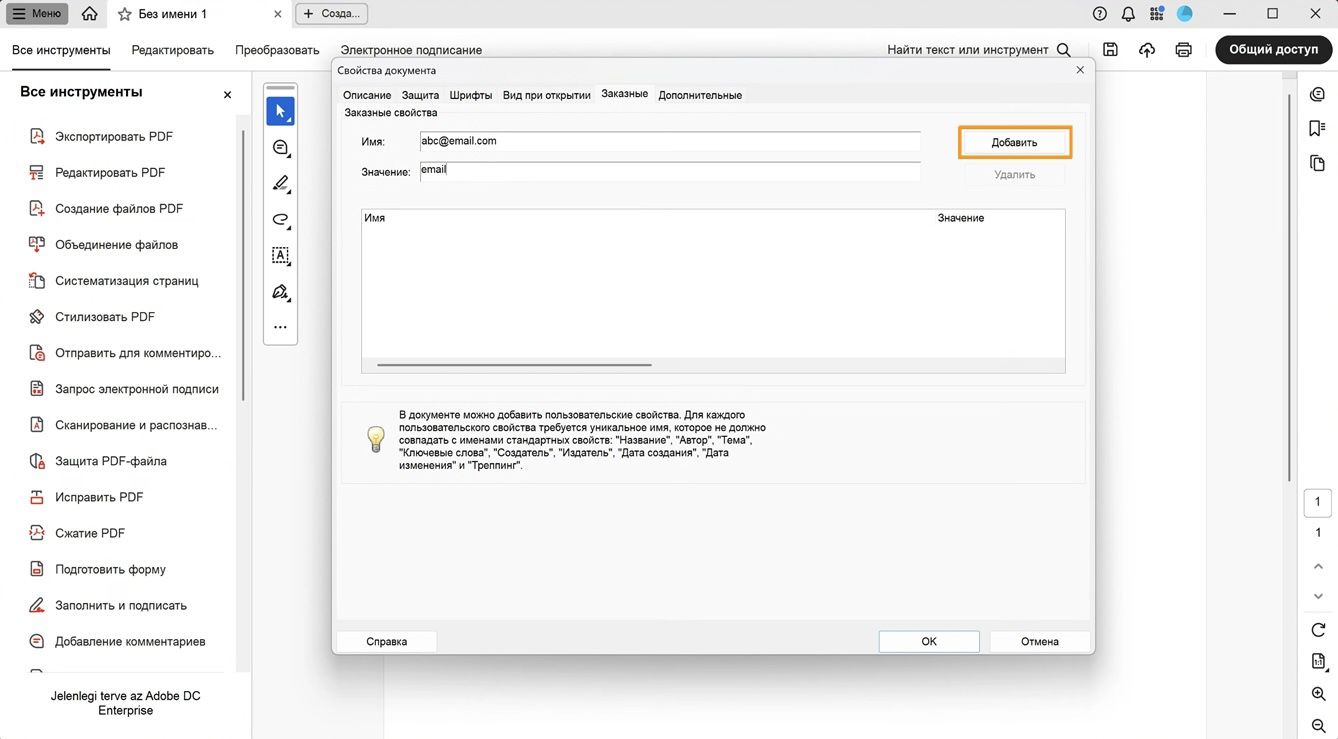Viewport: 1338px width, 739px height.
Task: Zoom out with the magnifier minus icon
Action: 1318,726
